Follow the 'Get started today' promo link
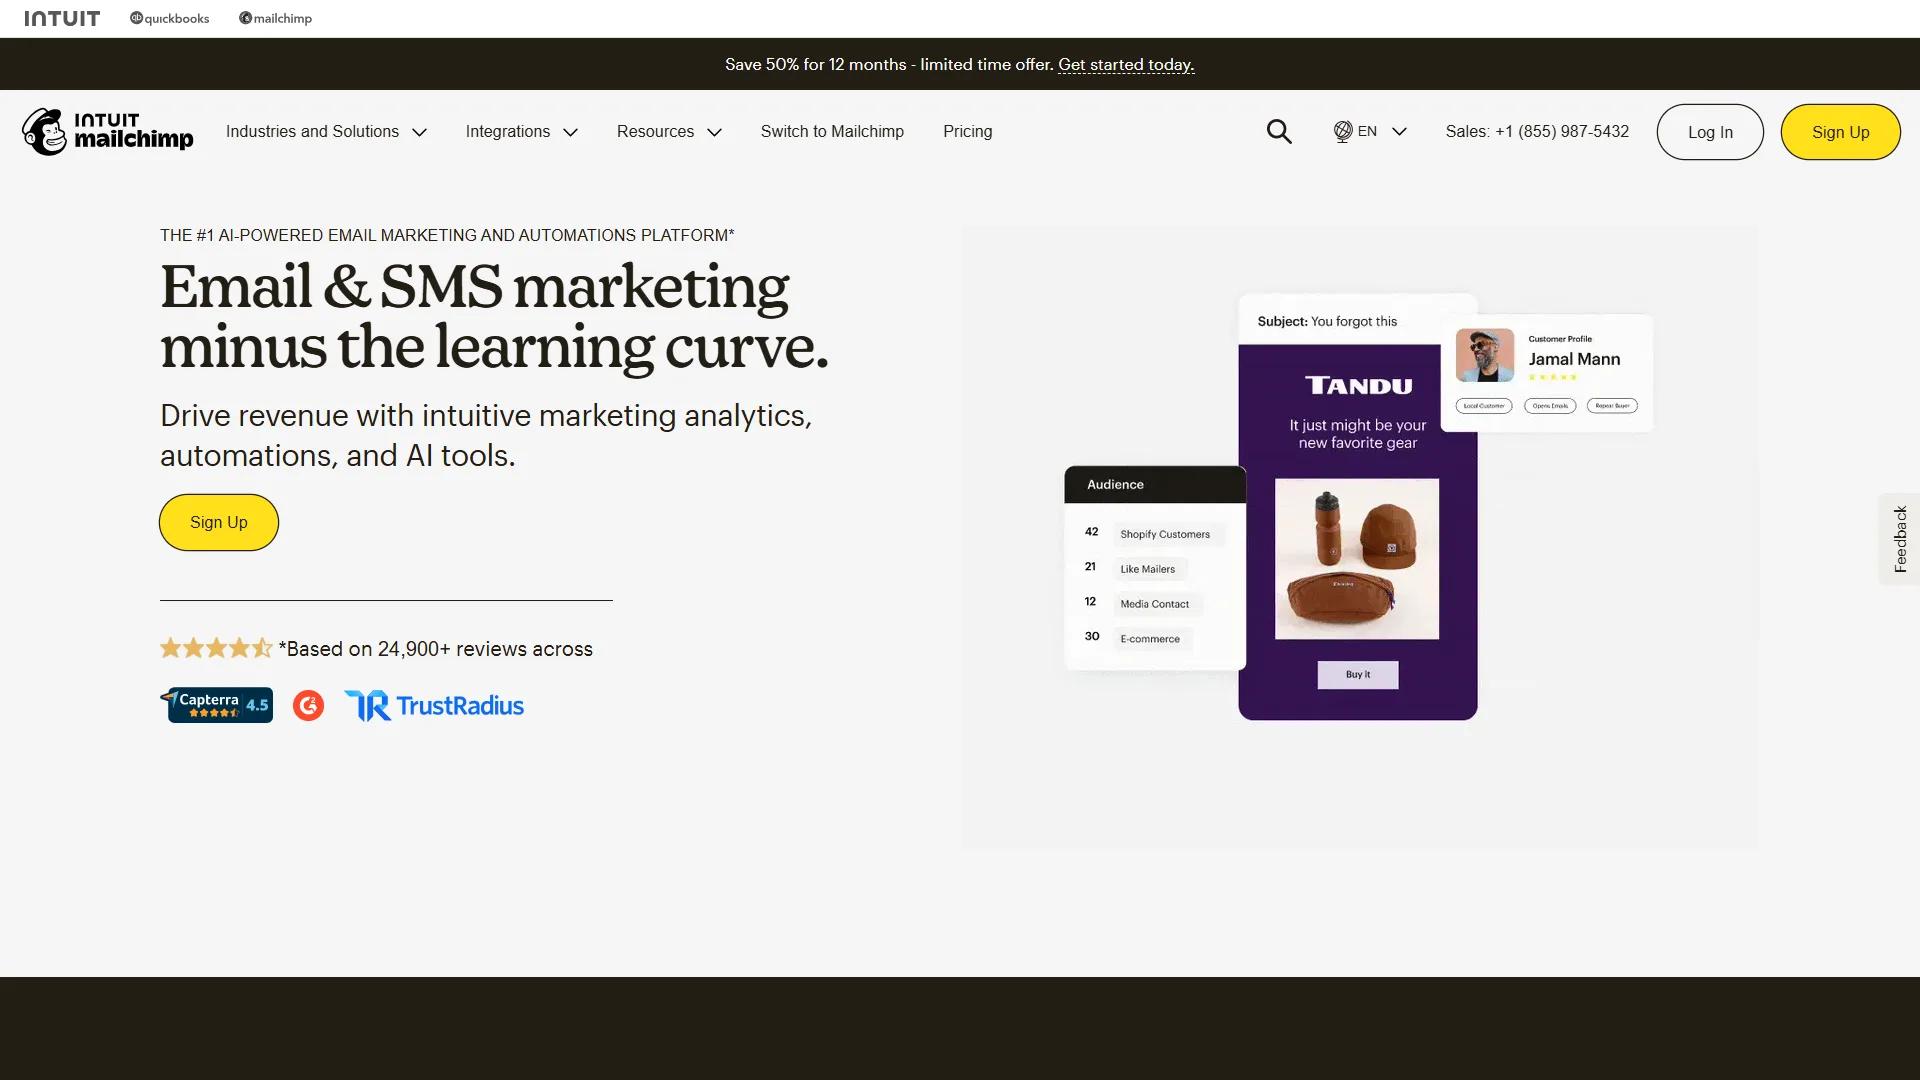1920x1080 pixels. tap(1126, 64)
